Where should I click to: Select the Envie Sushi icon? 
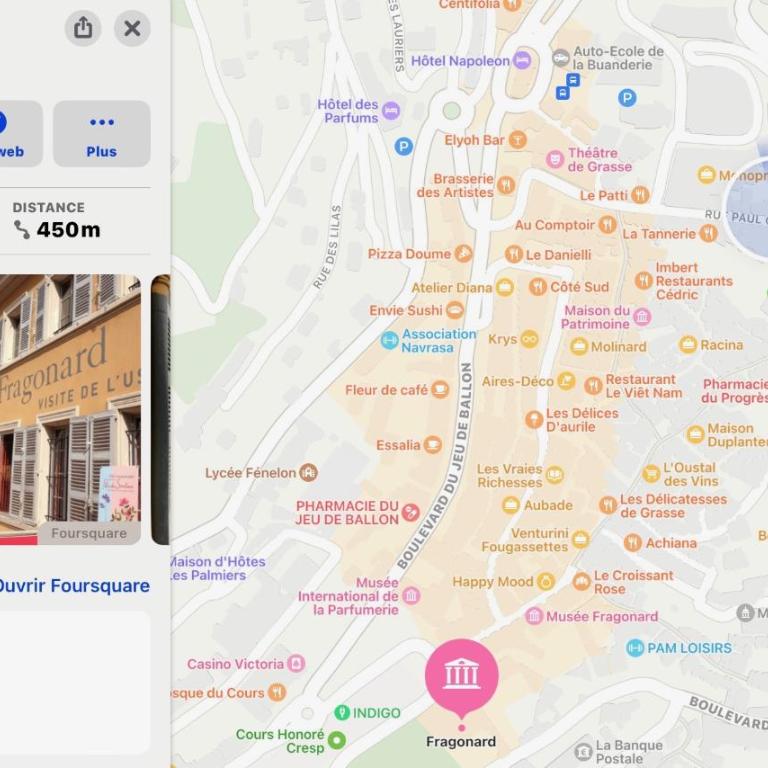[455, 310]
